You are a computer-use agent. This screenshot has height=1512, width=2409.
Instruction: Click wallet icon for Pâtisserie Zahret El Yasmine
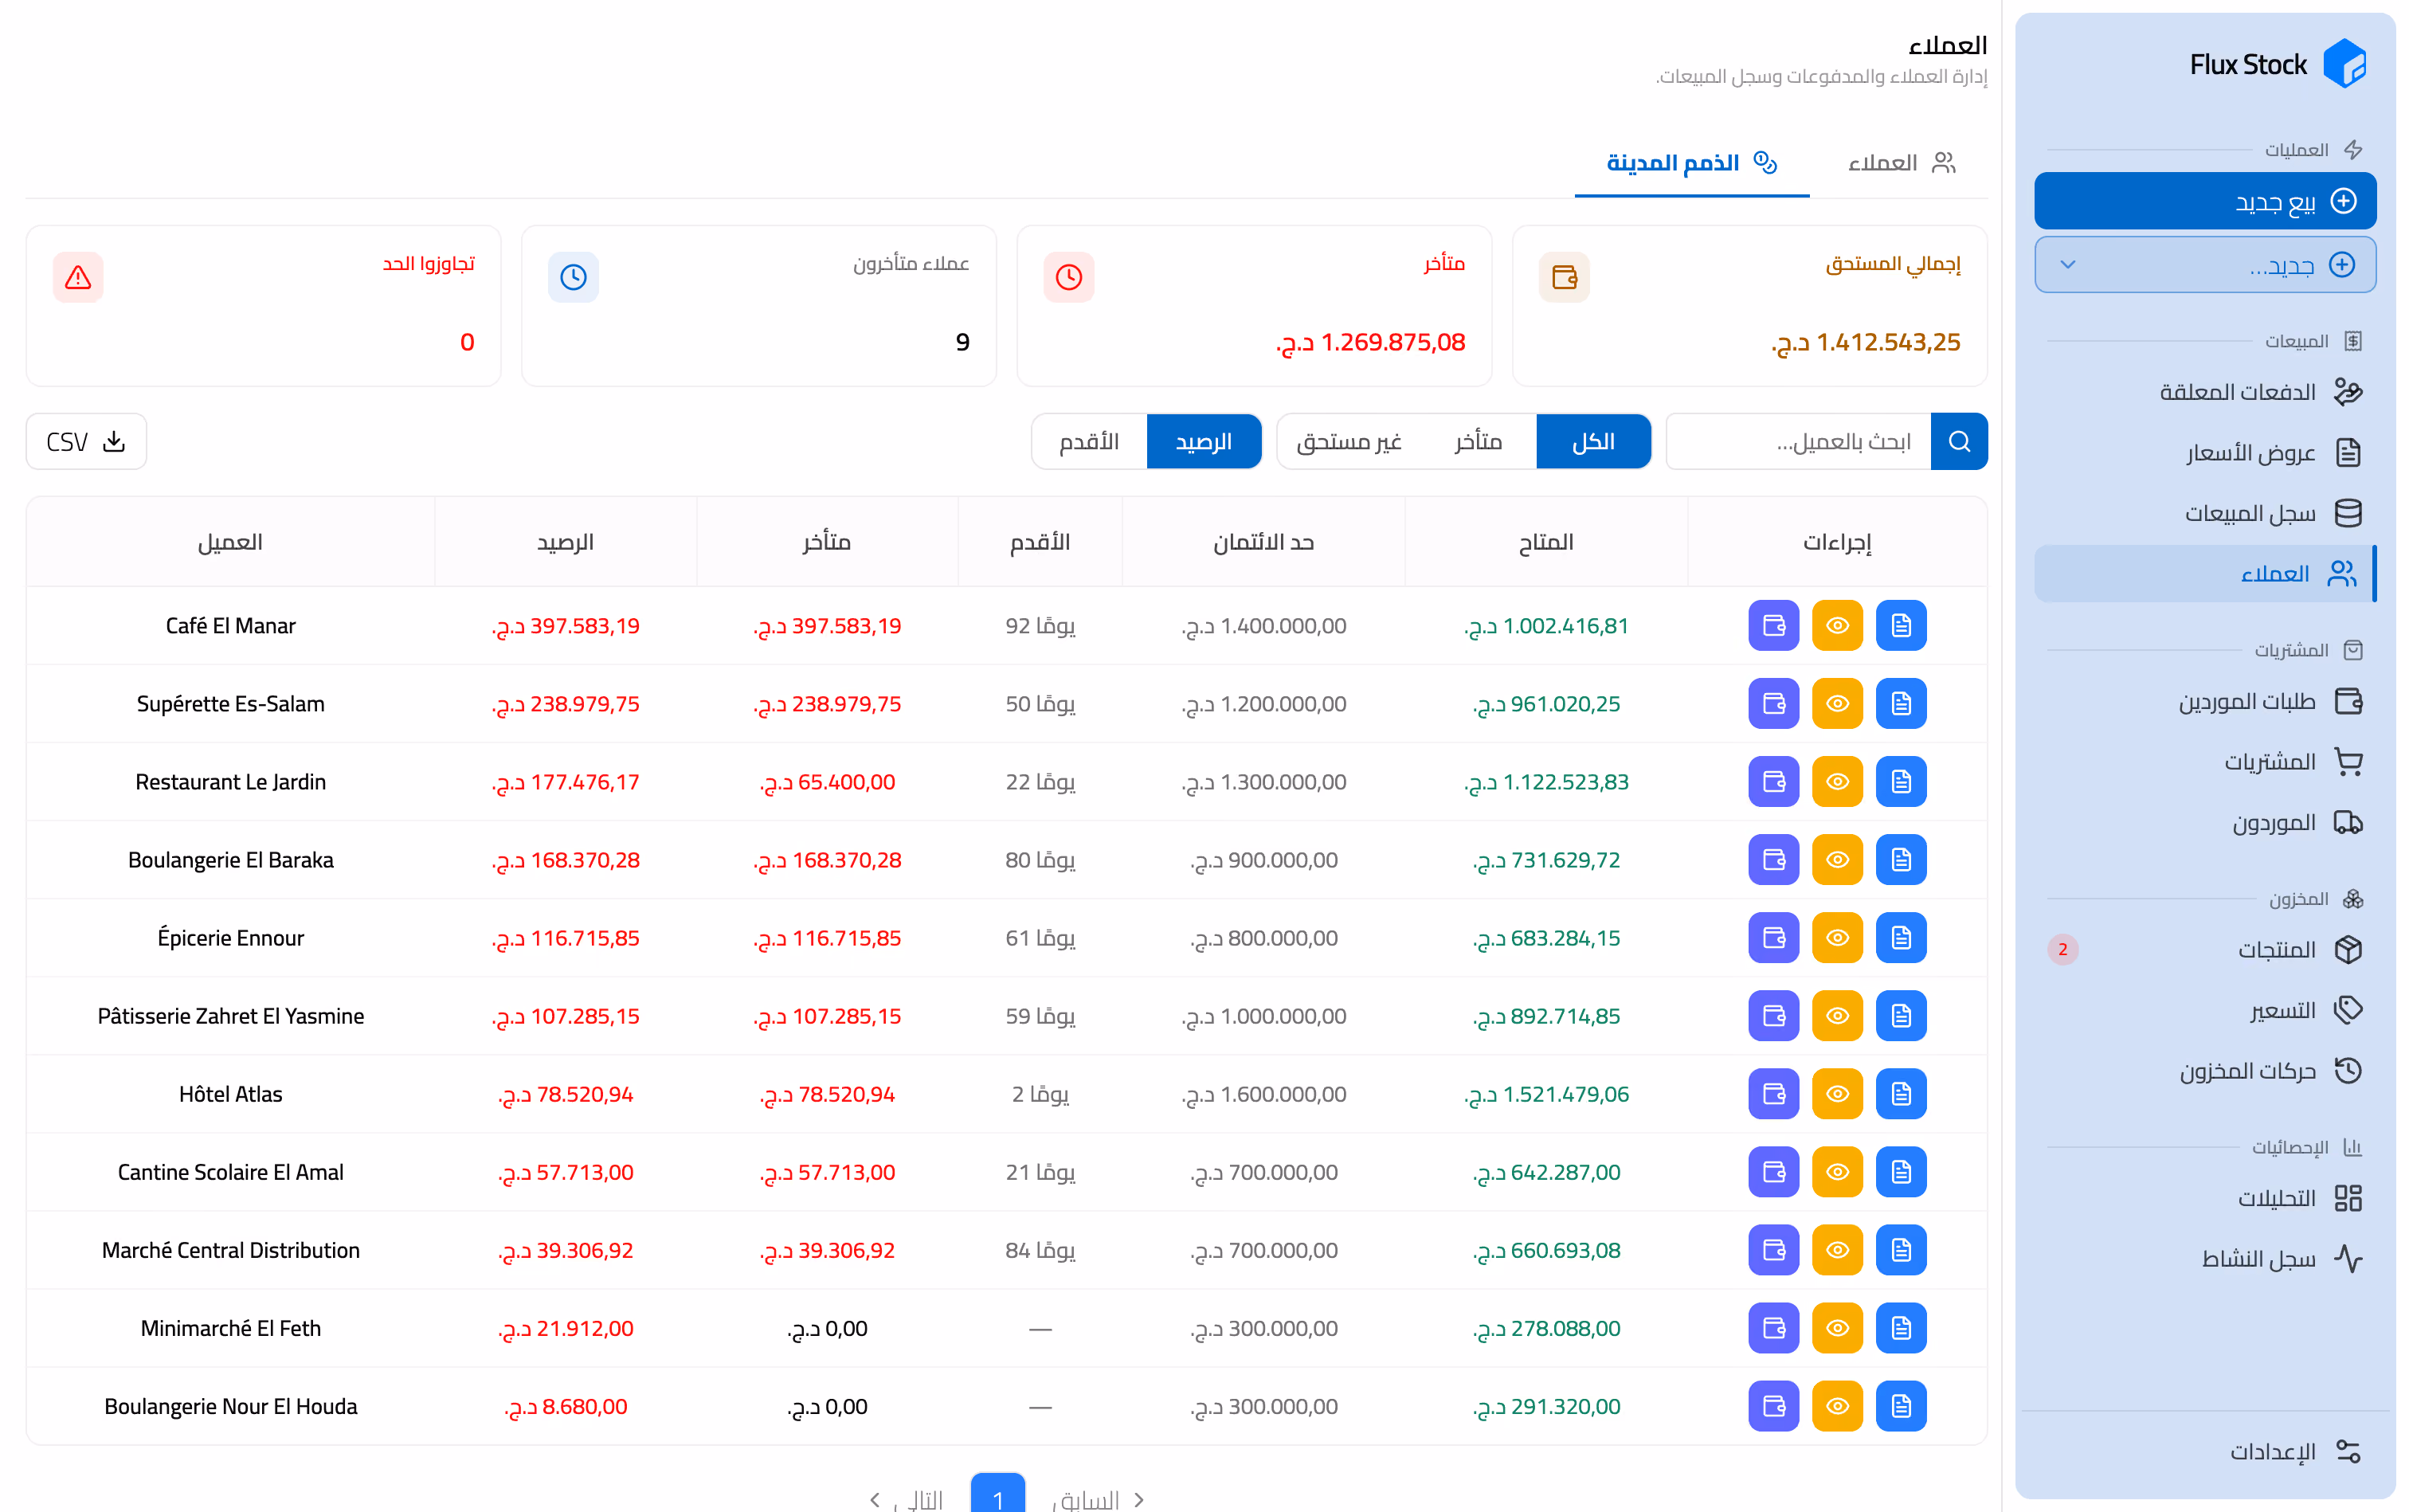click(1773, 1016)
